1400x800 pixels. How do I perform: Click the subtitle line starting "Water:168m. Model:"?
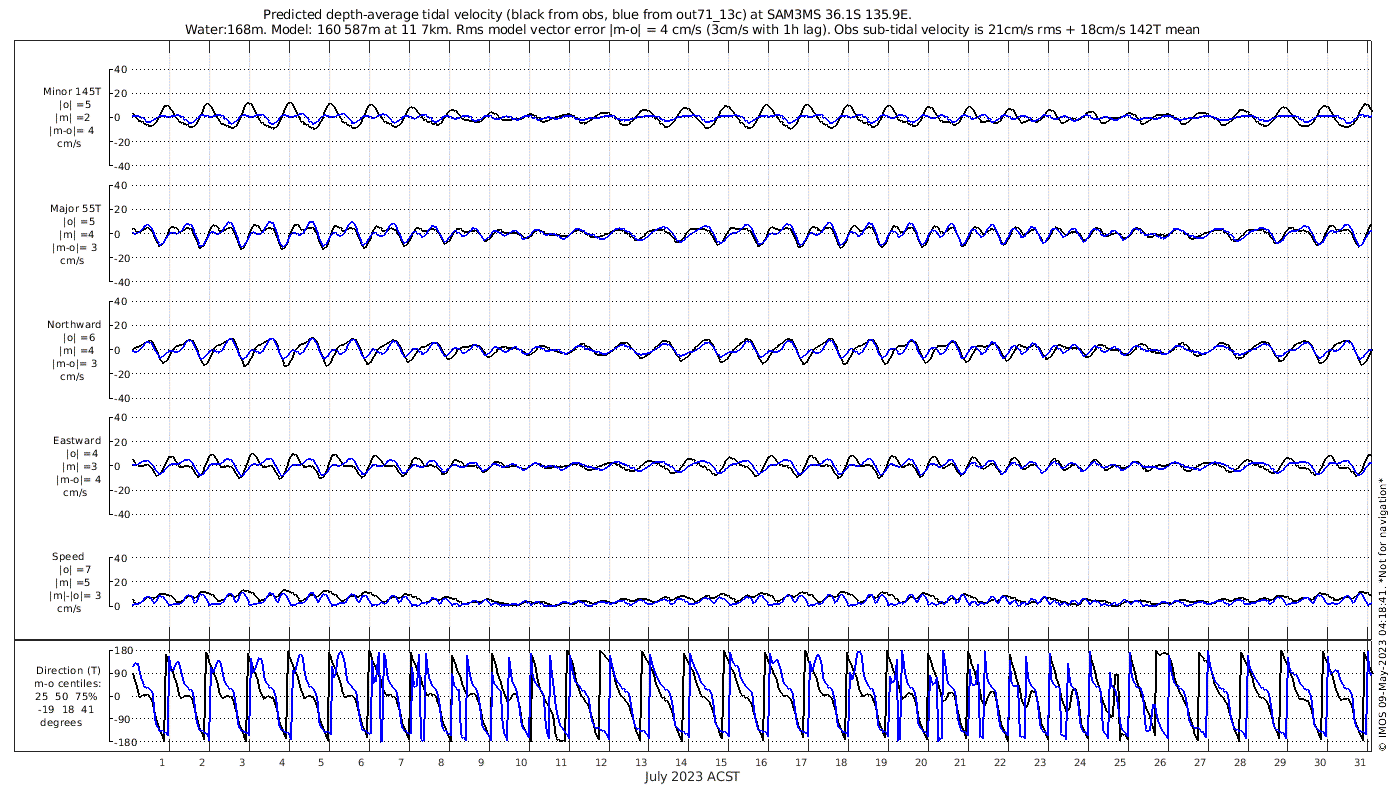tap(692, 30)
